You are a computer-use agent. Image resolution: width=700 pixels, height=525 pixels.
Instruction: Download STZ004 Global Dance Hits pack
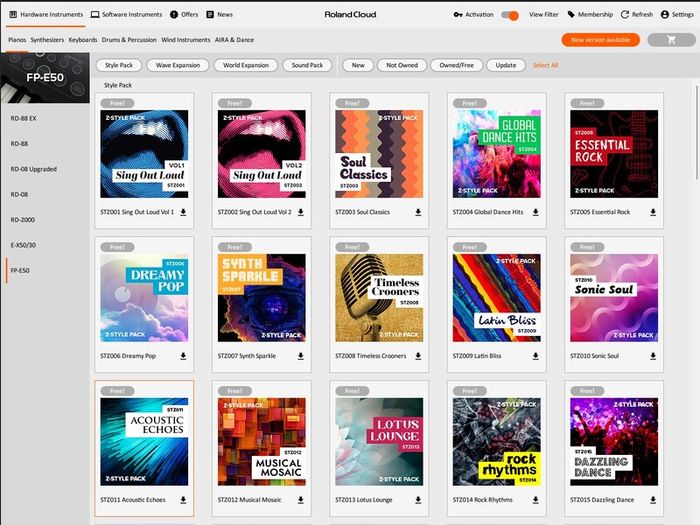pos(535,212)
